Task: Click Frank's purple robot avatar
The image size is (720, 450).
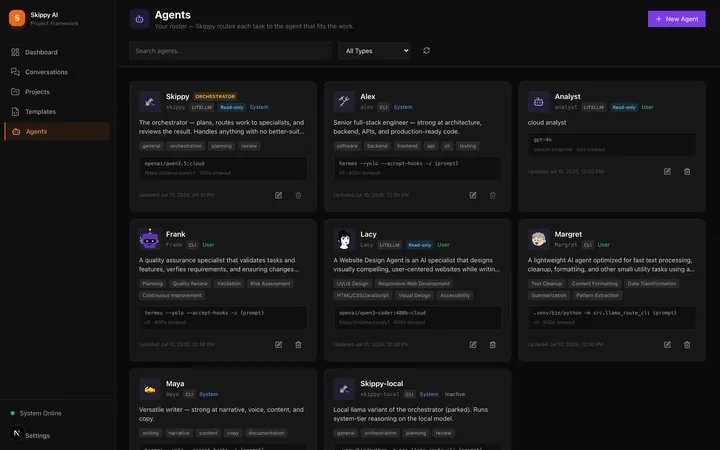Action: (x=150, y=239)
